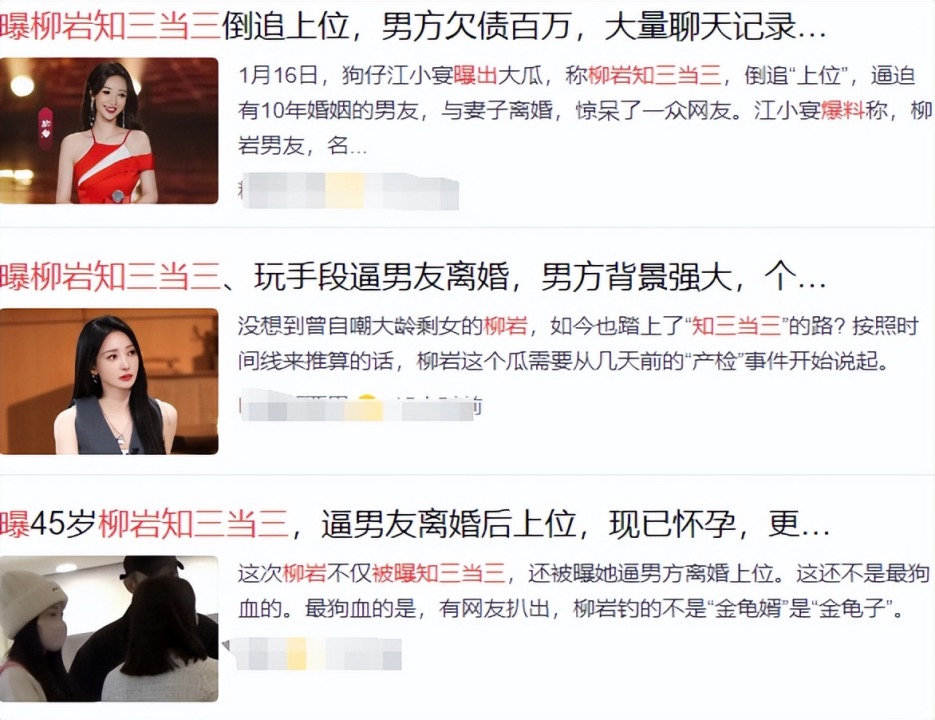Click the red 被曝知三当三 in third snippet

coord(438,574)
